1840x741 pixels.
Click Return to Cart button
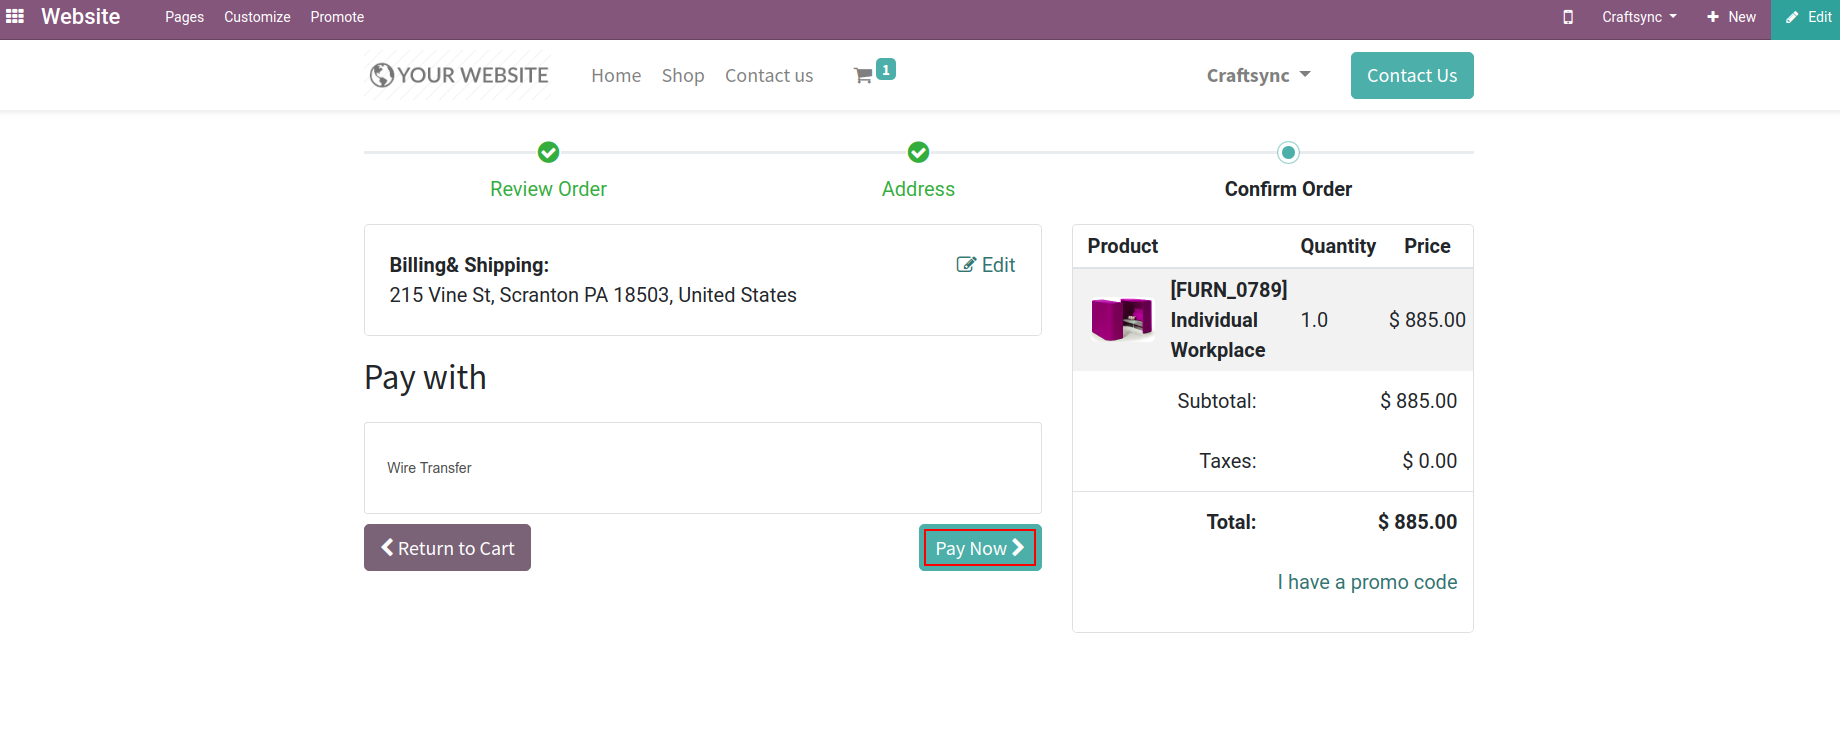(x=447, y=548)
